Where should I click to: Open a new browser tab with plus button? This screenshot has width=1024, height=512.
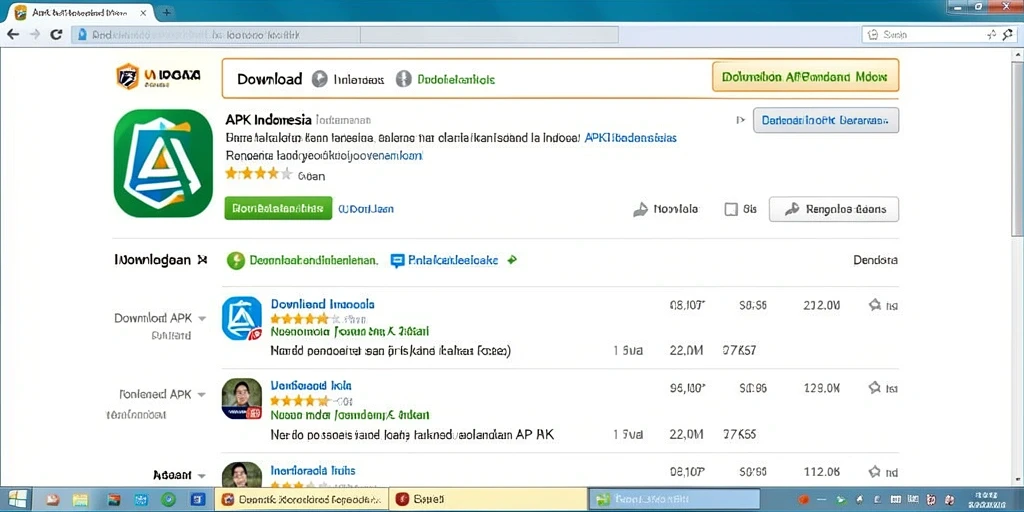(167, 12)
